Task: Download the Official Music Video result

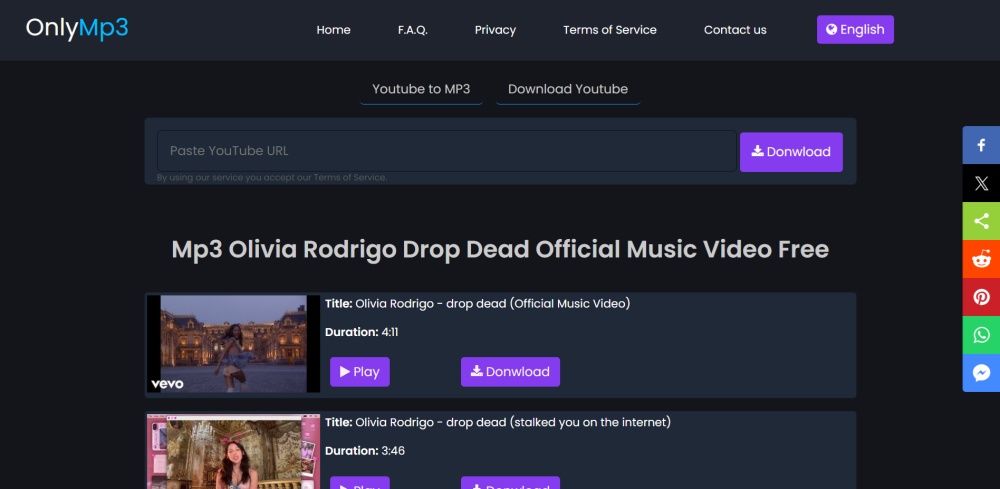Action: tap(510, 372)
